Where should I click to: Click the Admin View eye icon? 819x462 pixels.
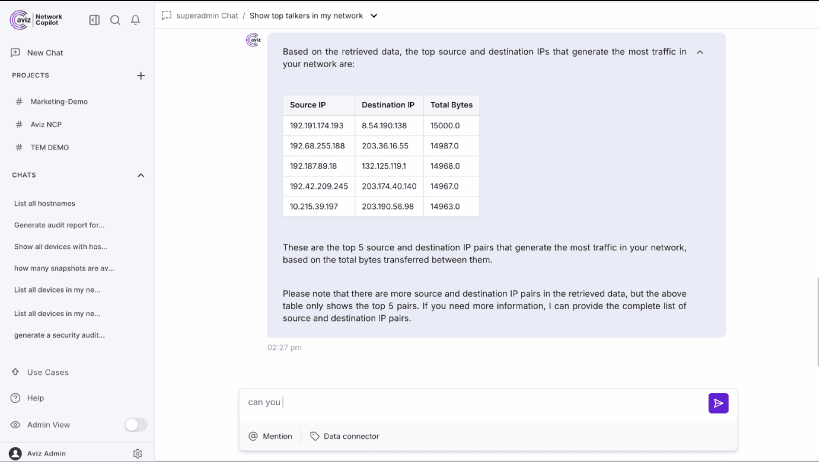[x=15, y=425]
